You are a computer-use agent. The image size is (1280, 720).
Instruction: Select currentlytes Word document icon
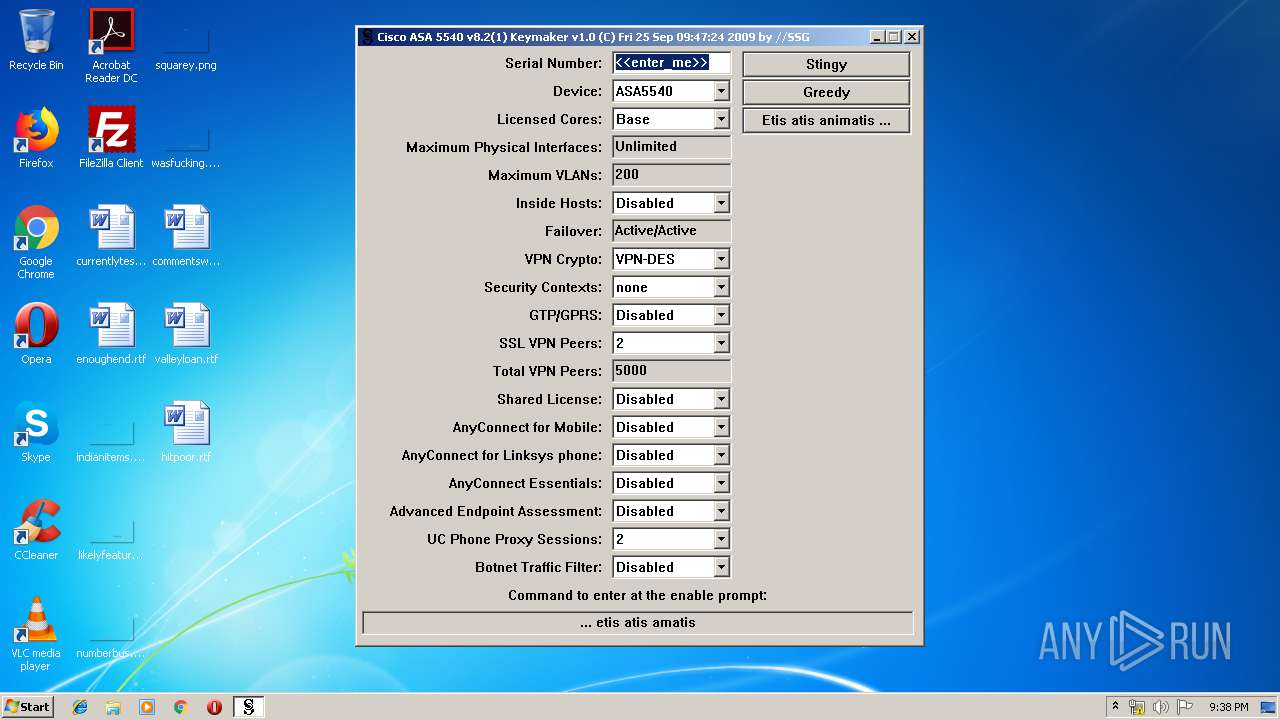pyautogui.click(x=111, y=236)
